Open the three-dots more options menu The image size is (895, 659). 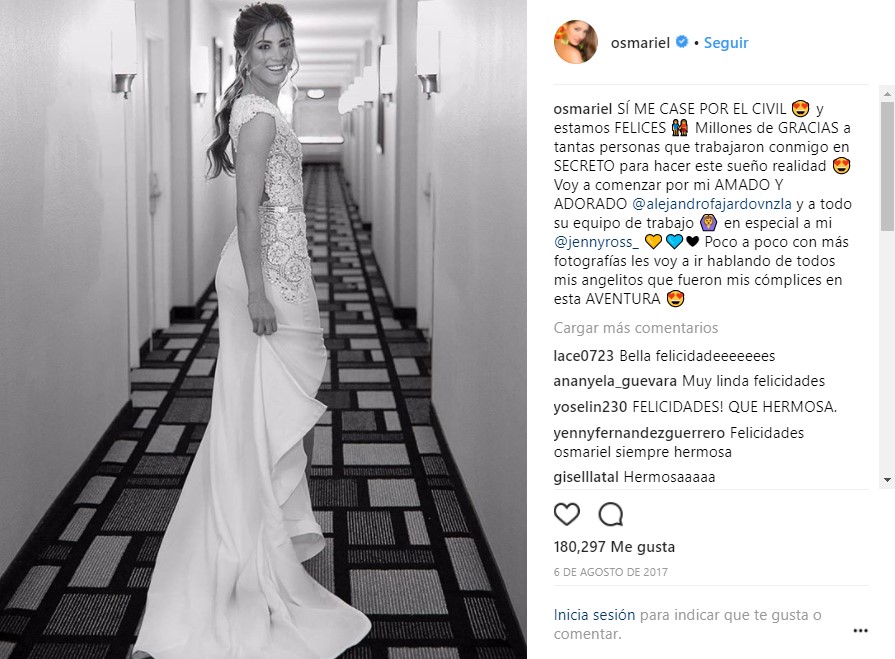pos(860,630)
